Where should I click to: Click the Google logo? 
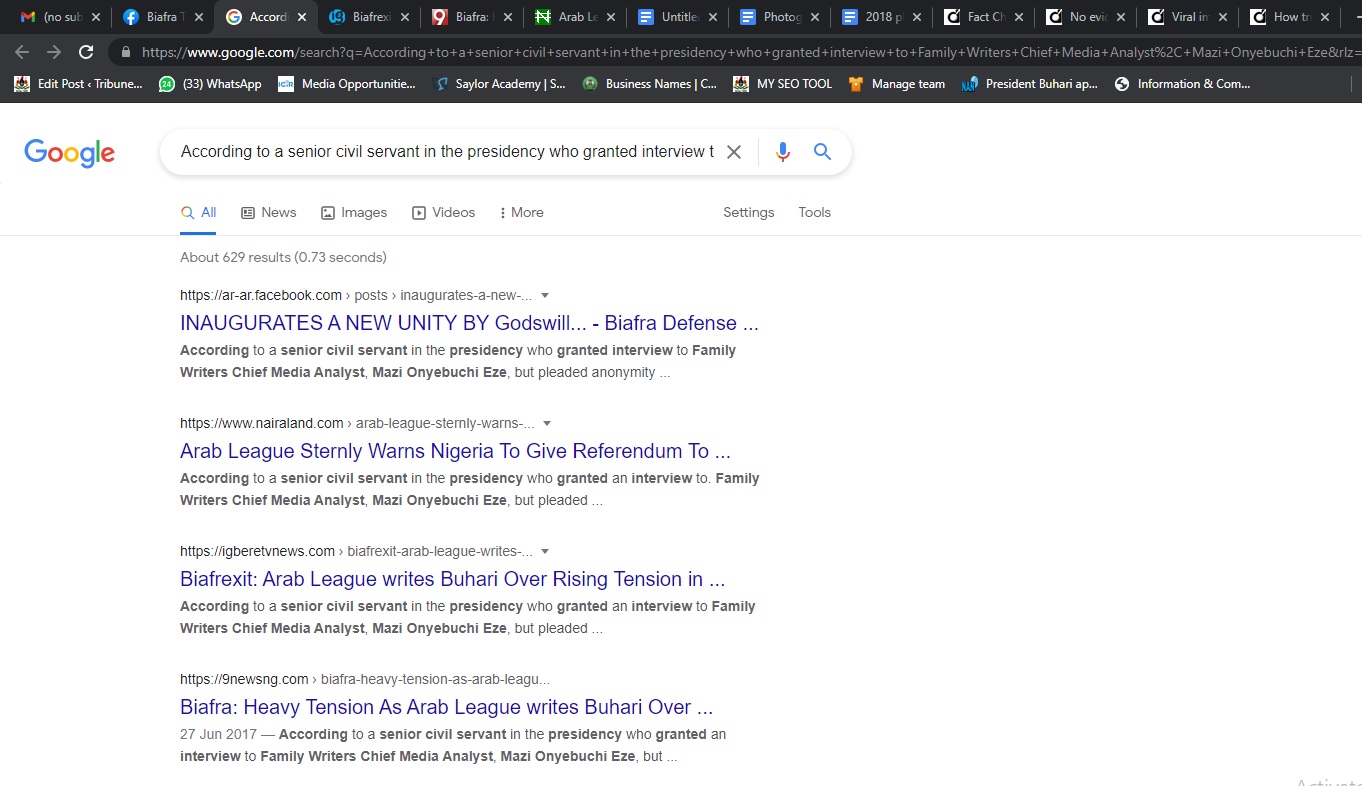[x=69, y=153]
